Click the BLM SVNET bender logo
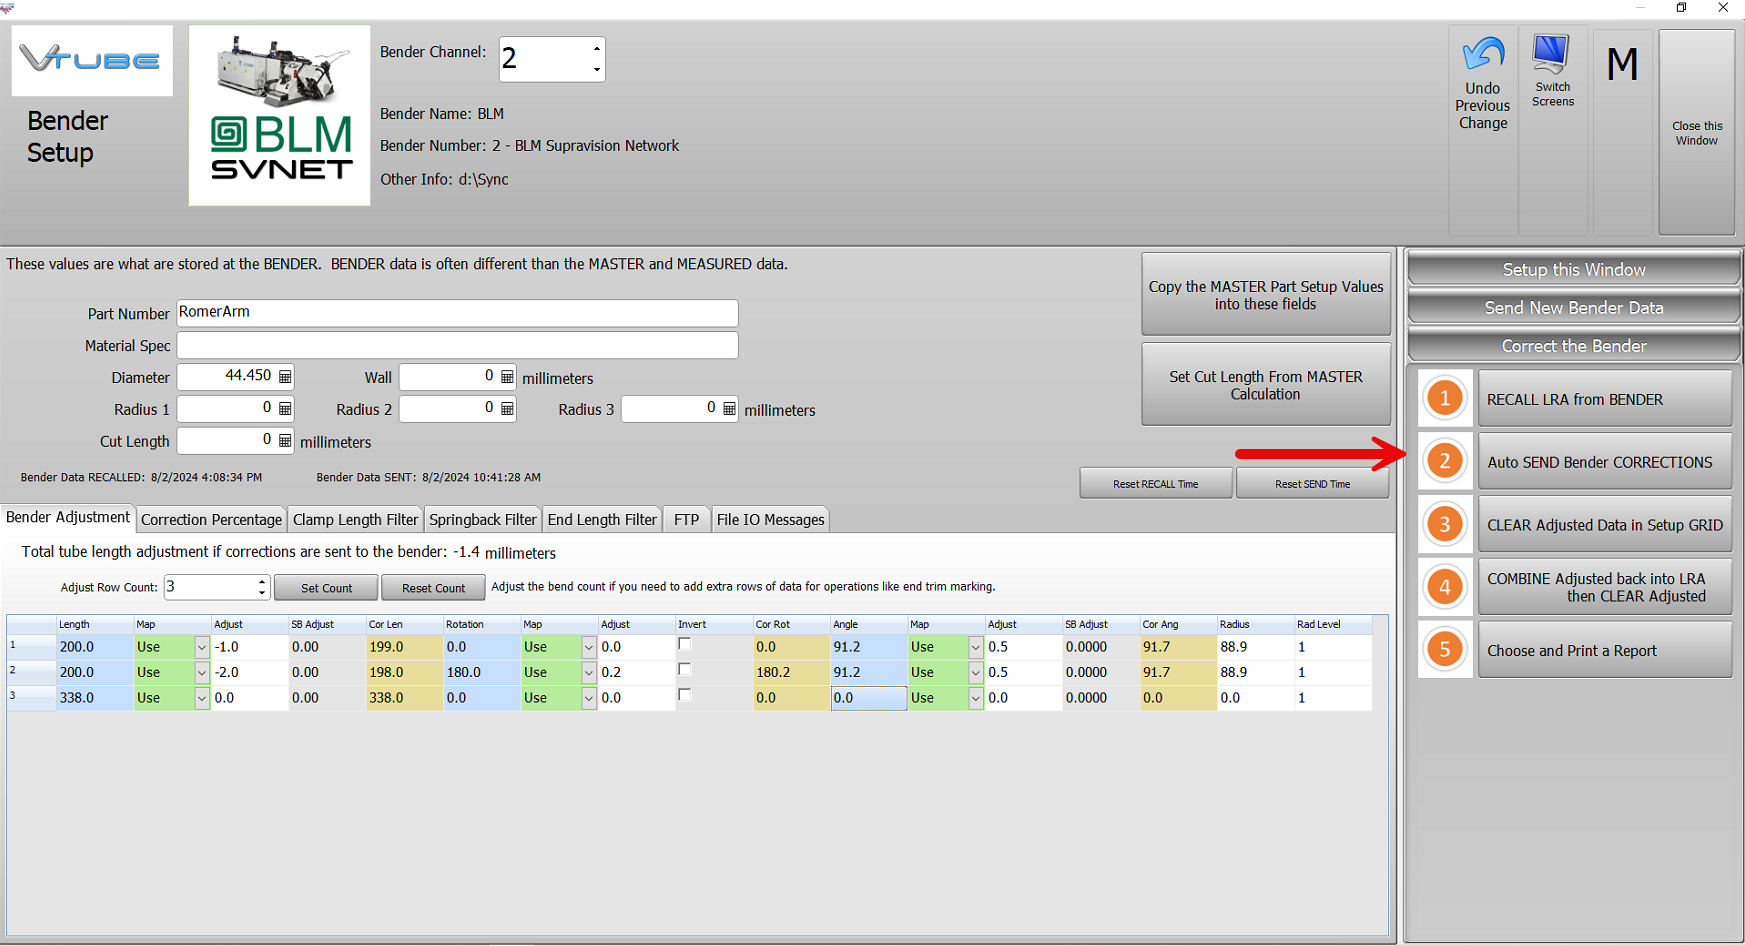 [x=279, y=113]
